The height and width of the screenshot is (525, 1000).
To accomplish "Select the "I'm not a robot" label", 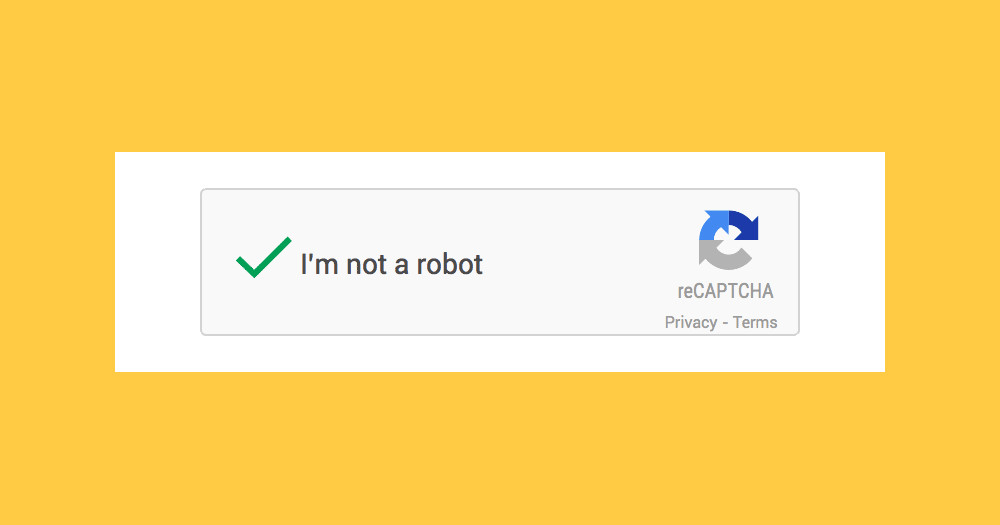I will (392, 264).
